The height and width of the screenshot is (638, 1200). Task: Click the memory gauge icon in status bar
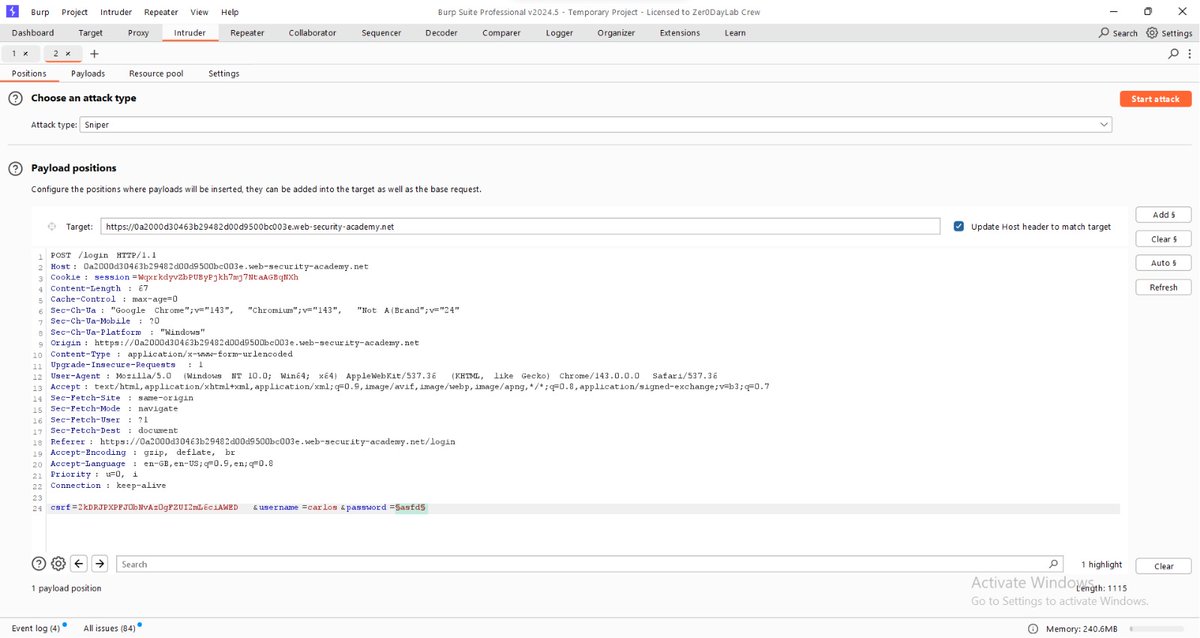[x=1033, y=628]
